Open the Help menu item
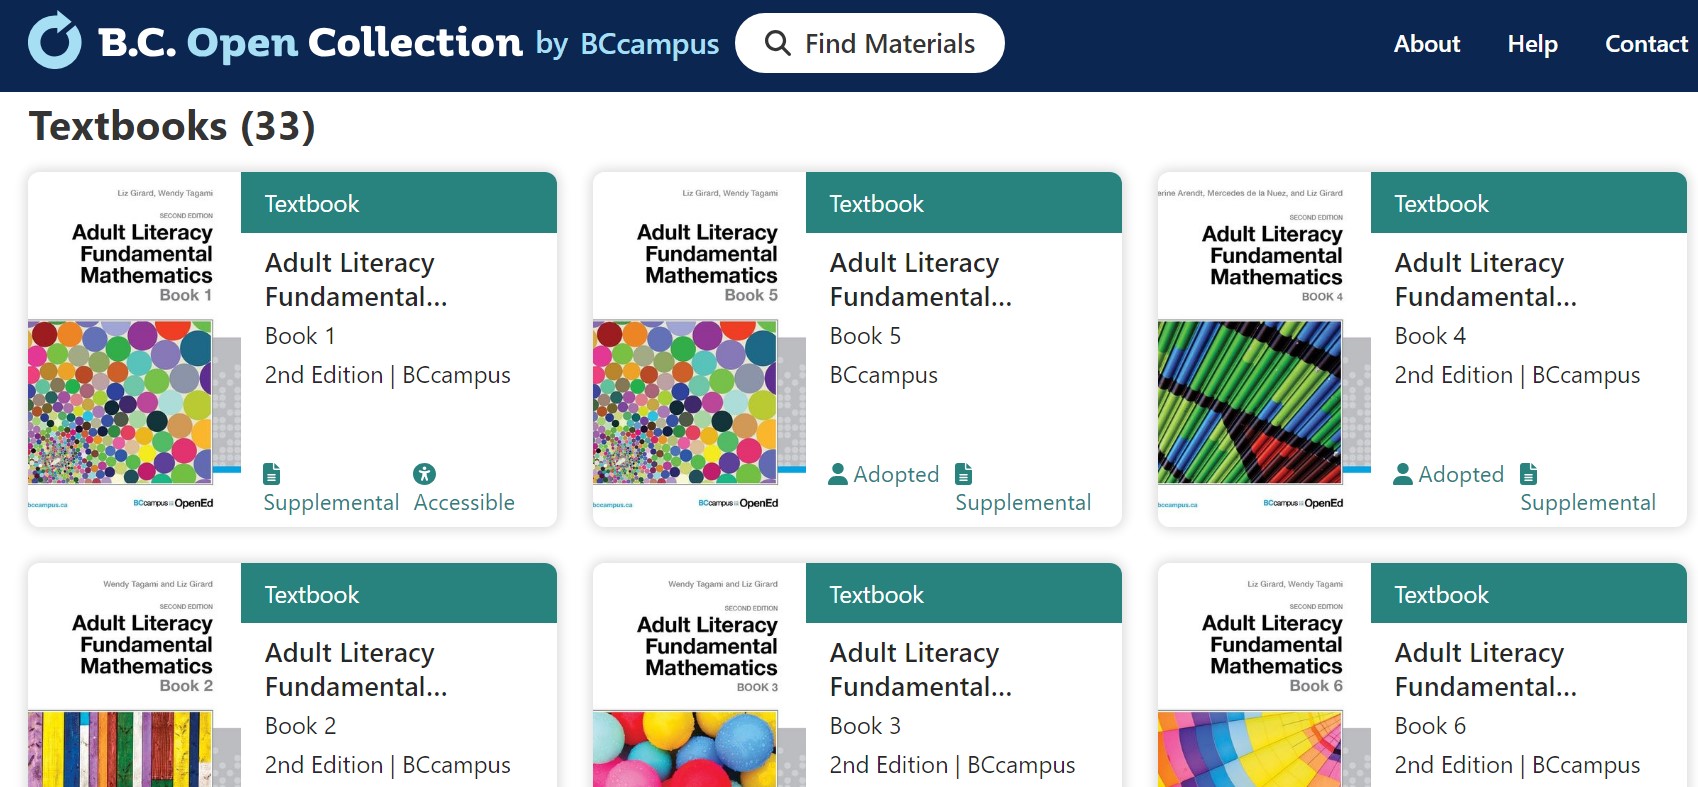 coord(1532,44)
